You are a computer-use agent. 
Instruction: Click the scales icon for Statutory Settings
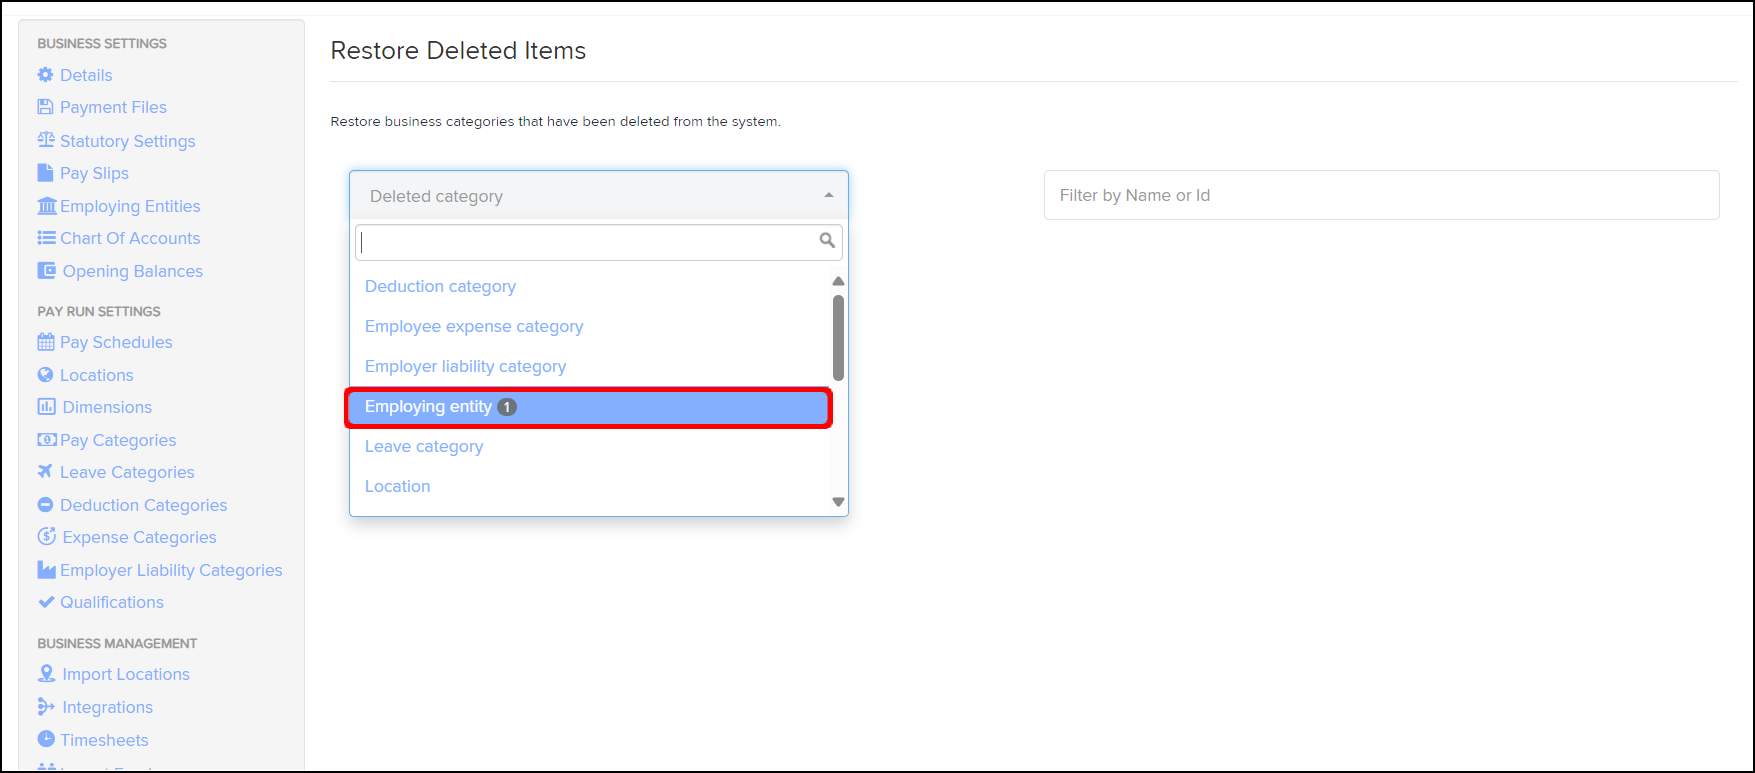pos(46,140)
